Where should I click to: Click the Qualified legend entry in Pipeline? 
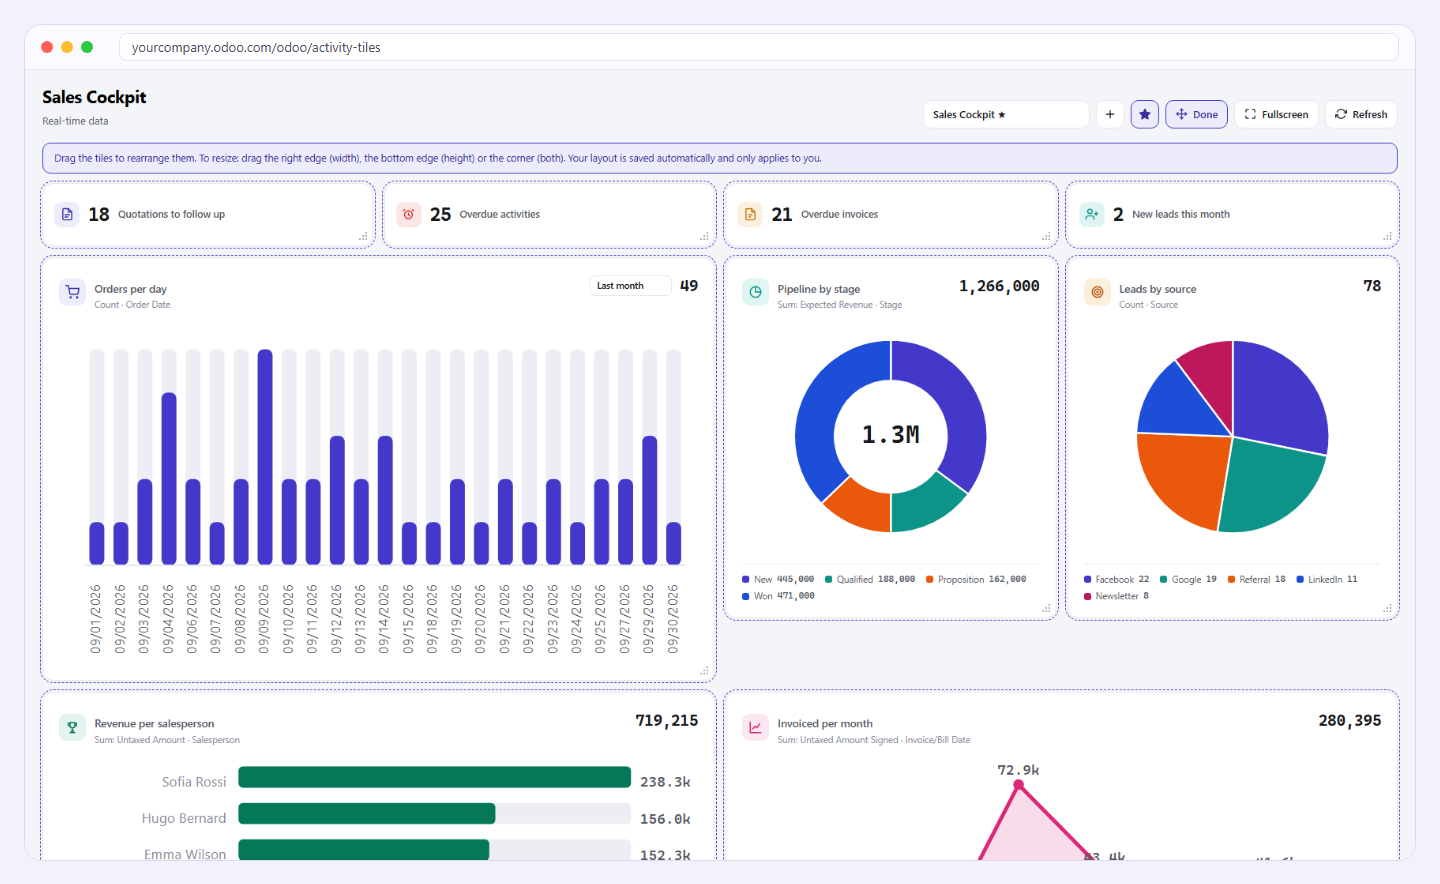click(x=870, y=580)
